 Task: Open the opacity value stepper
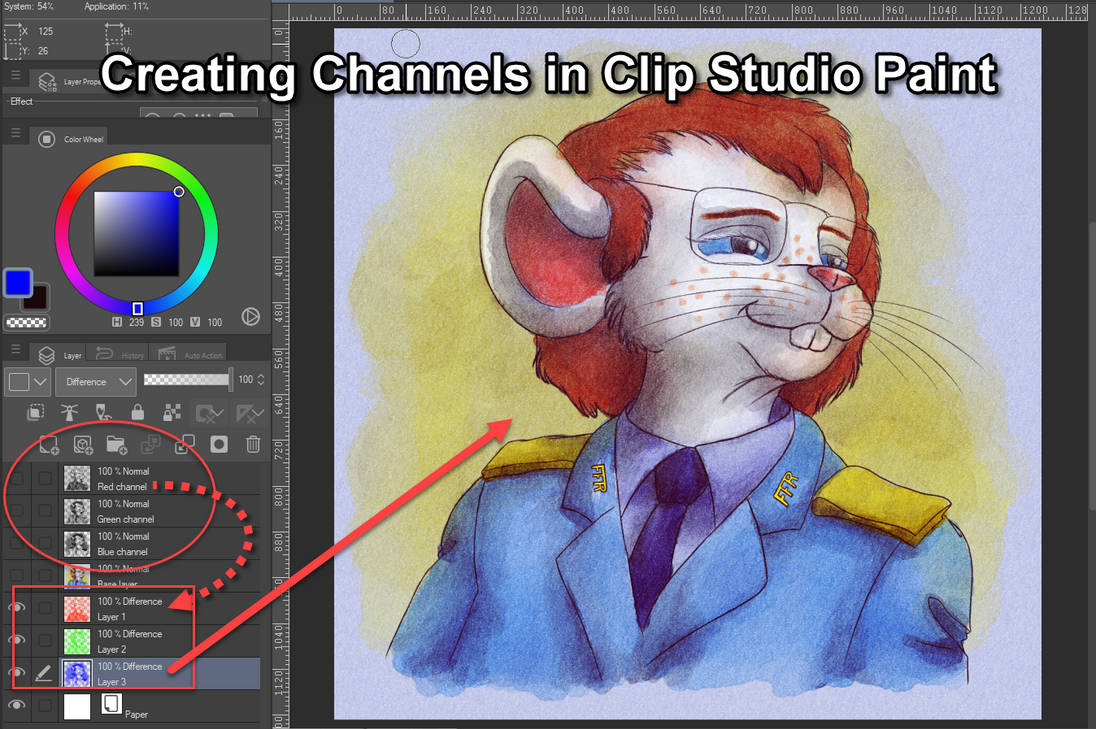click(x=259, y=379)
